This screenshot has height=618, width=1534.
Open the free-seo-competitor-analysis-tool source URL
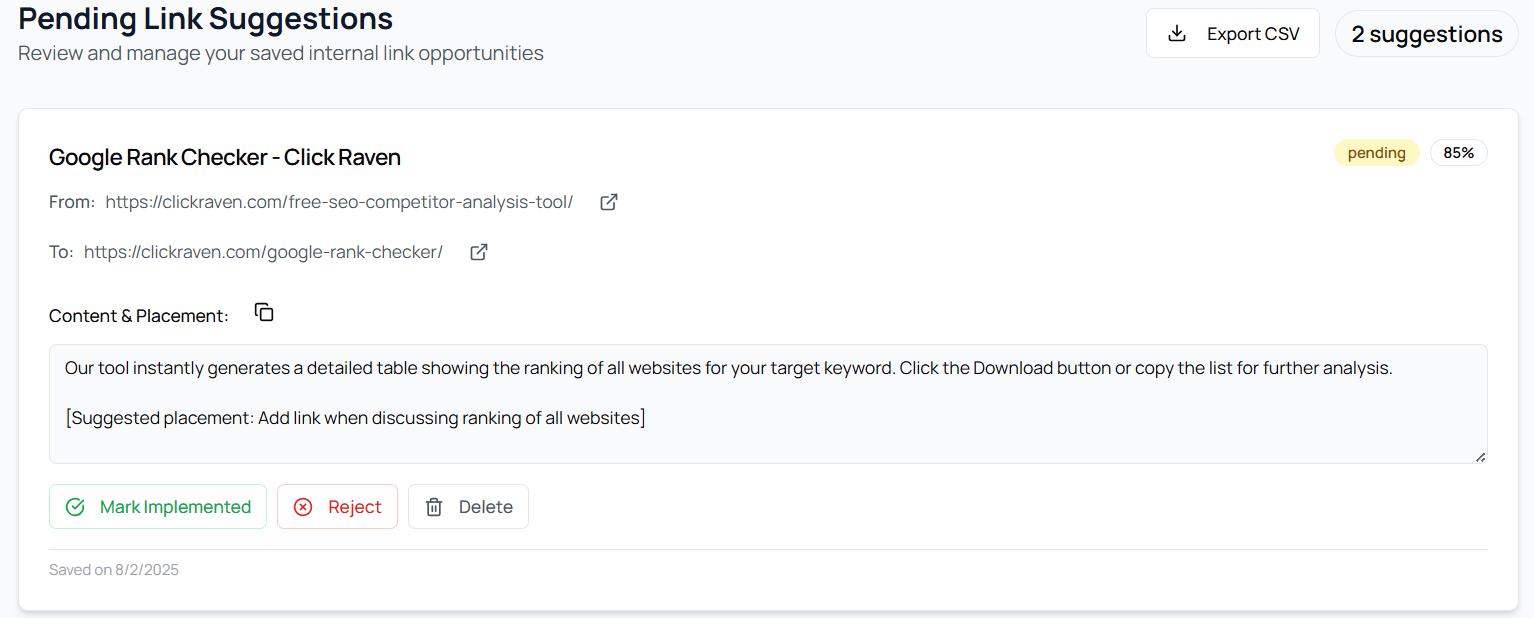339,202
